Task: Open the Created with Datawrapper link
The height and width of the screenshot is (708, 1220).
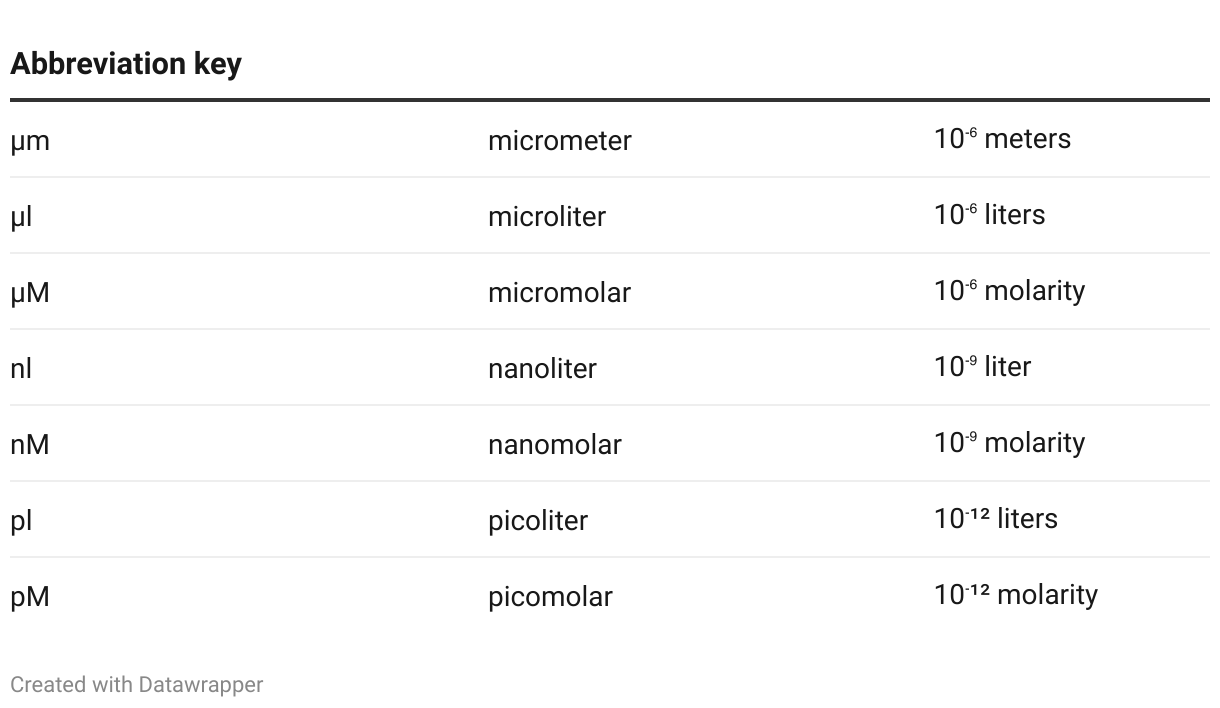Action: (x=137, y=685)
